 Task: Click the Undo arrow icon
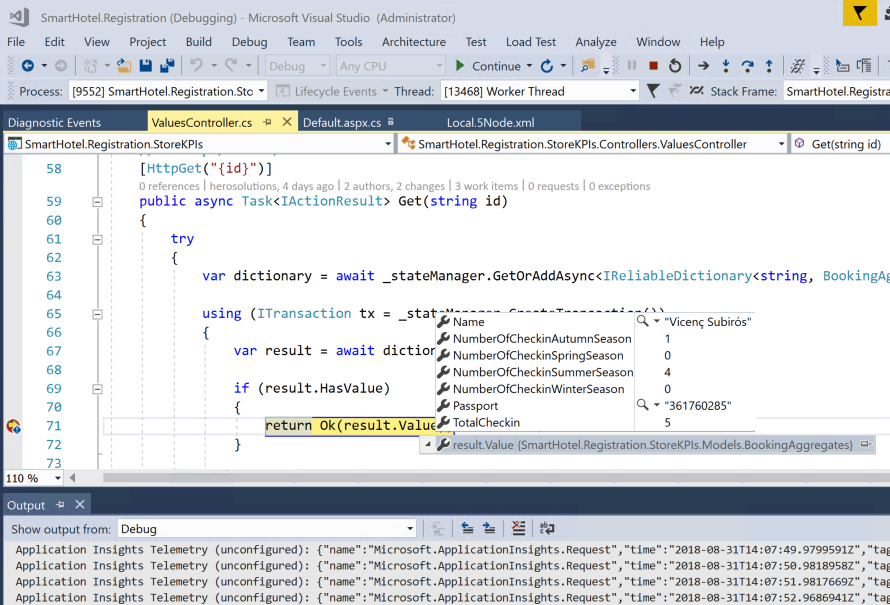(x=196, y=66)
